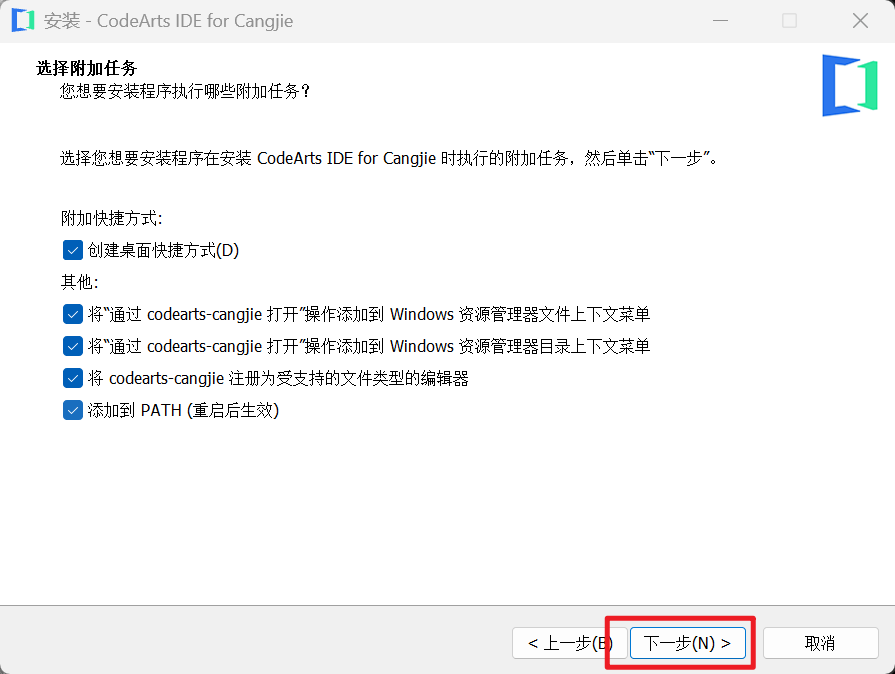Click the large CodeArts logo beside the heading
895x674 pixels.
coord(849,85)
